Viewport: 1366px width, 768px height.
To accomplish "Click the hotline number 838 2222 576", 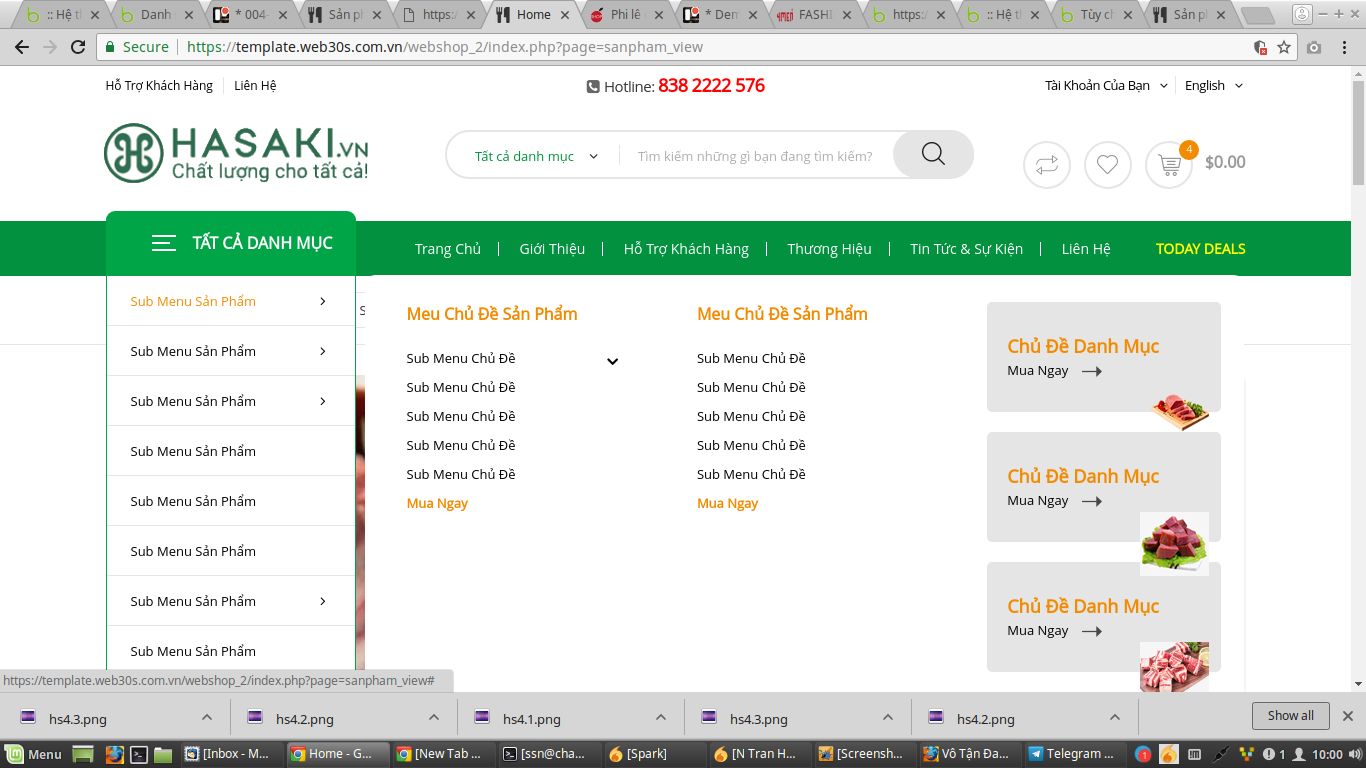I will (711, 86).
